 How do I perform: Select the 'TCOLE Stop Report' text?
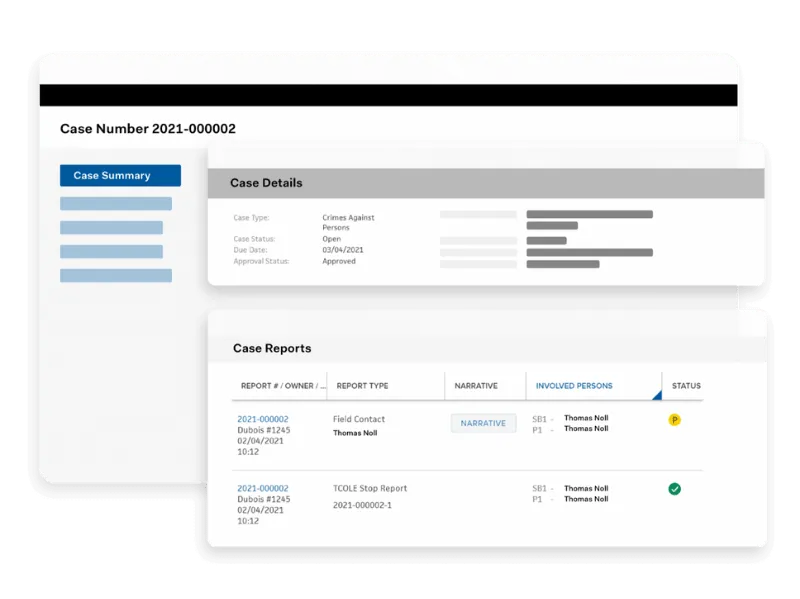[370, 488]
